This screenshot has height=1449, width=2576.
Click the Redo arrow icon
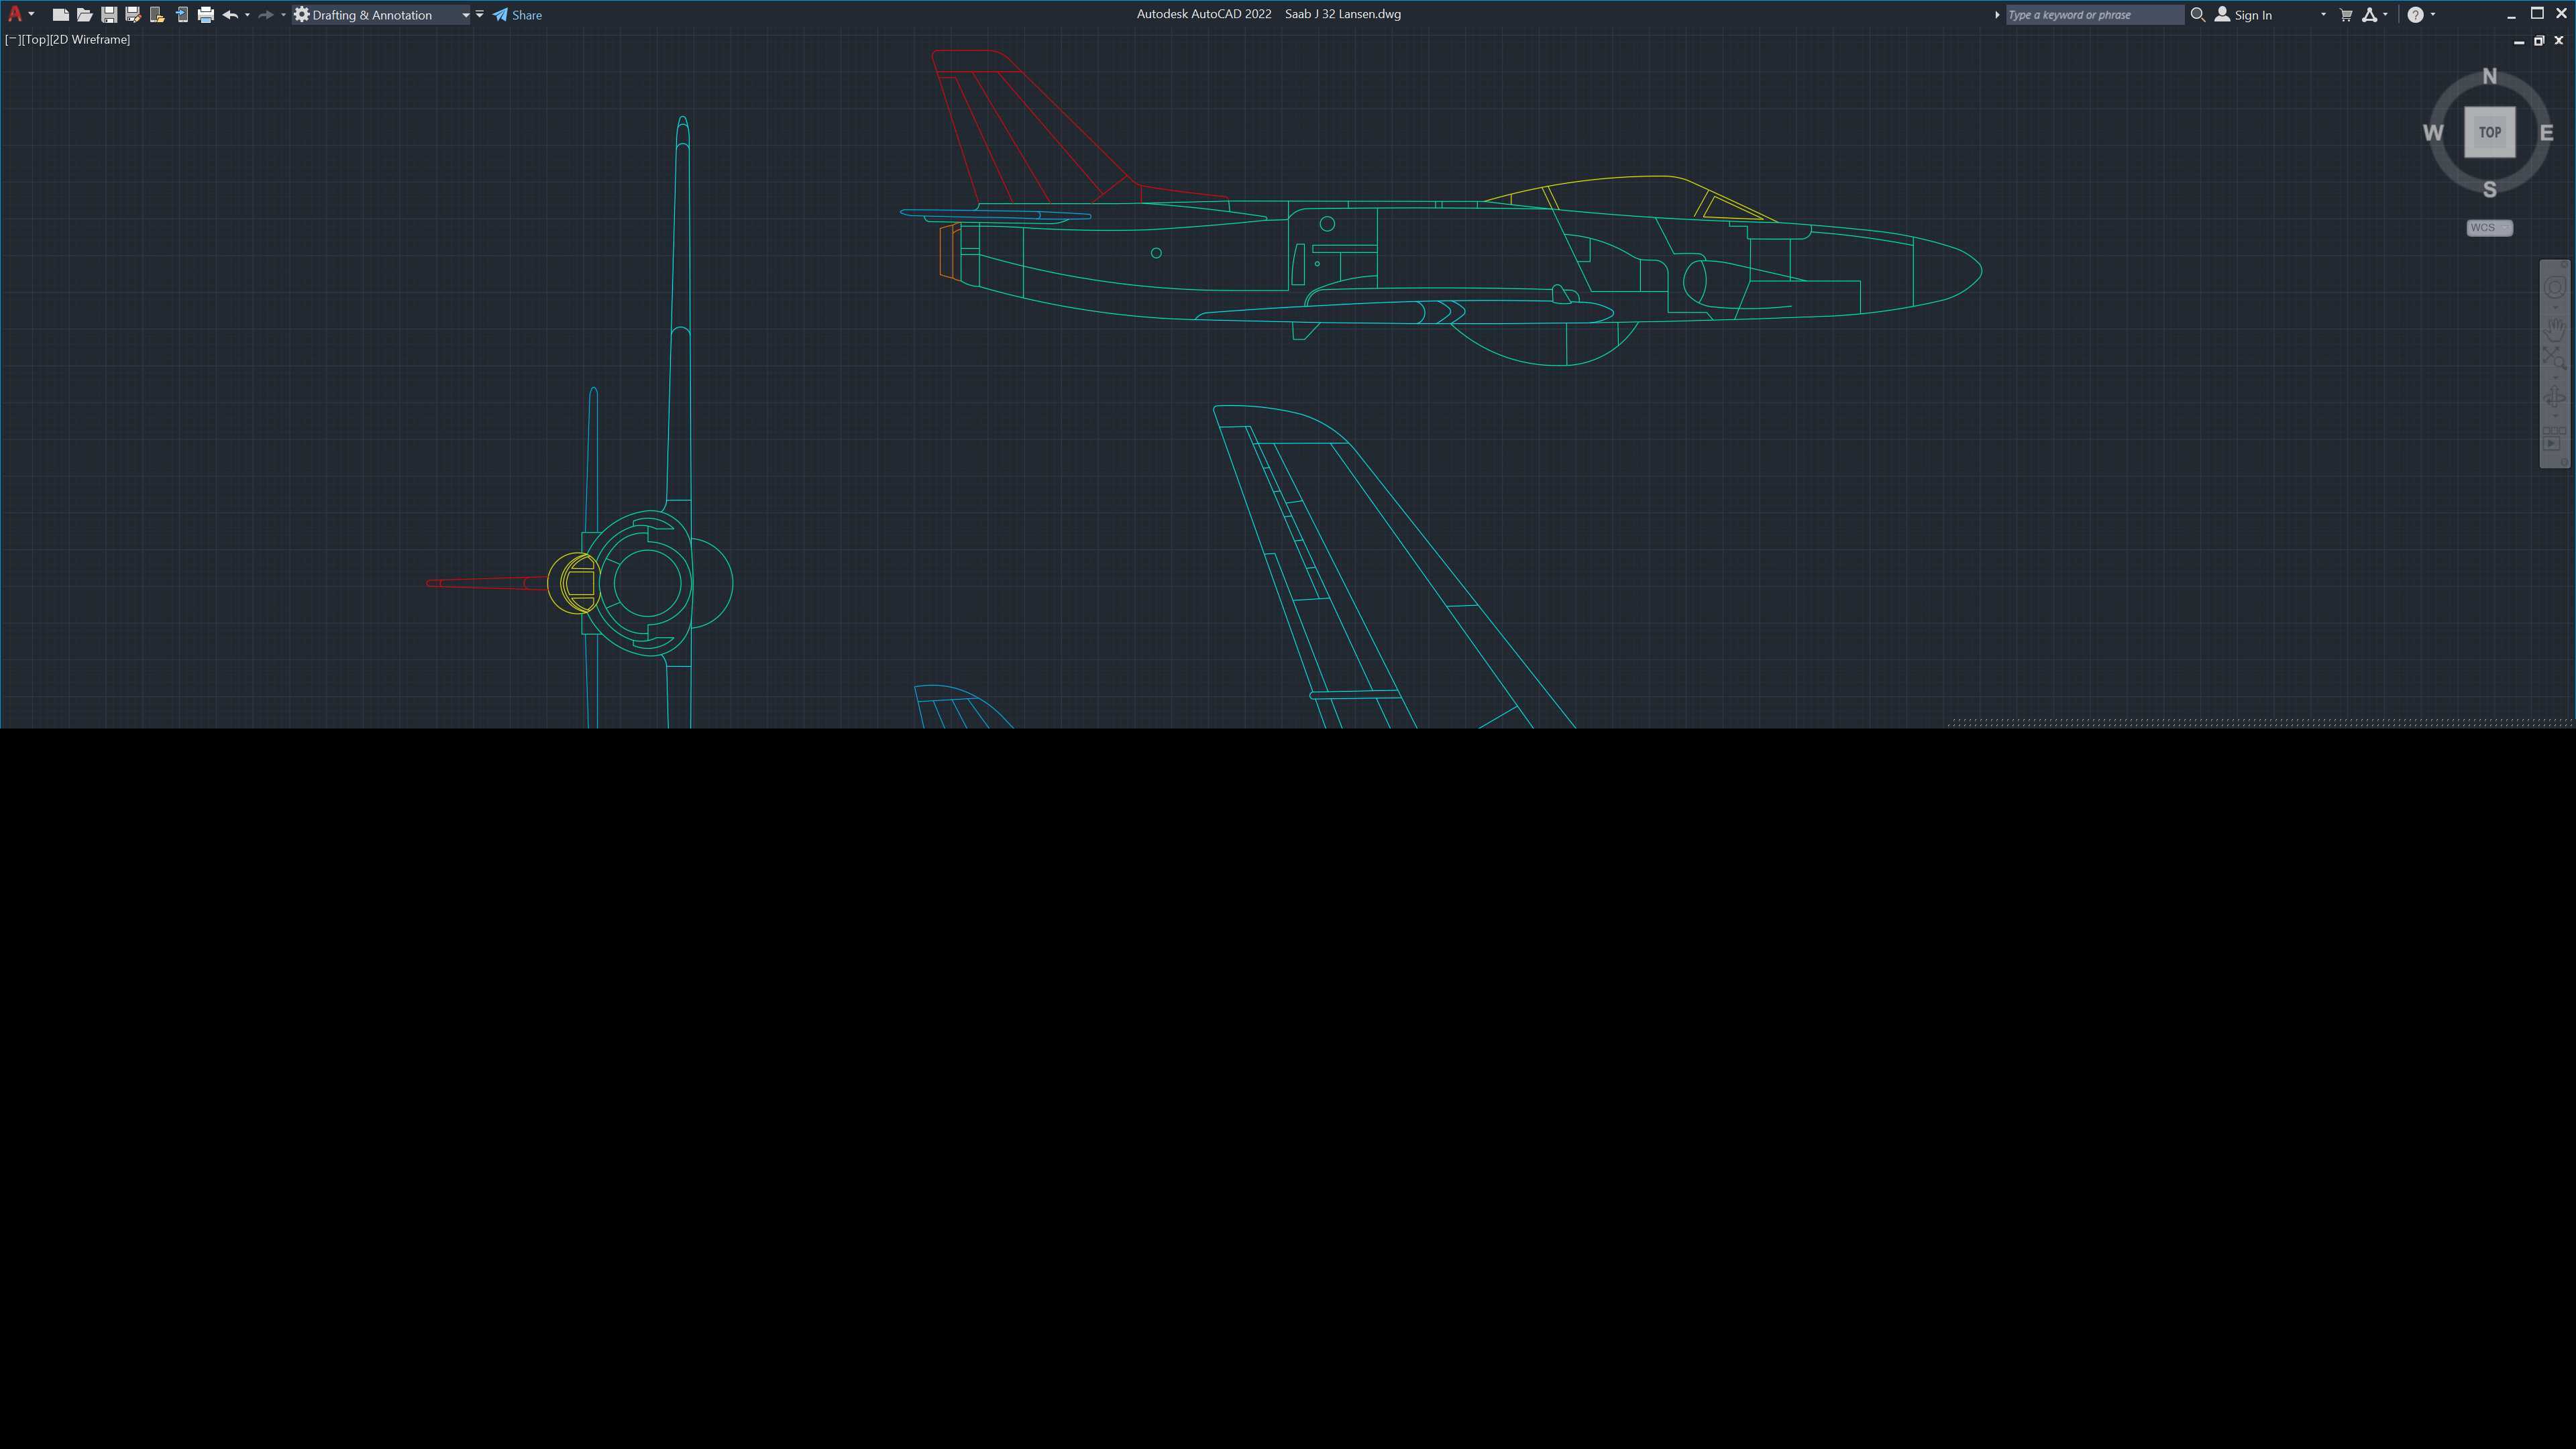[x=266, y=15]
